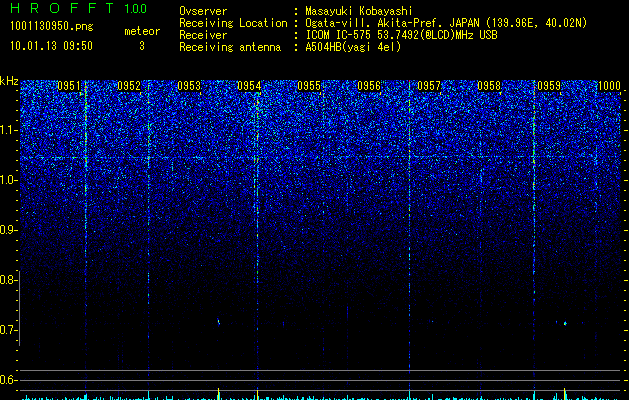Click the 0952 time marker
Image resolution: width=629 pixels, height=400 pixels.
tap(129, 86)
